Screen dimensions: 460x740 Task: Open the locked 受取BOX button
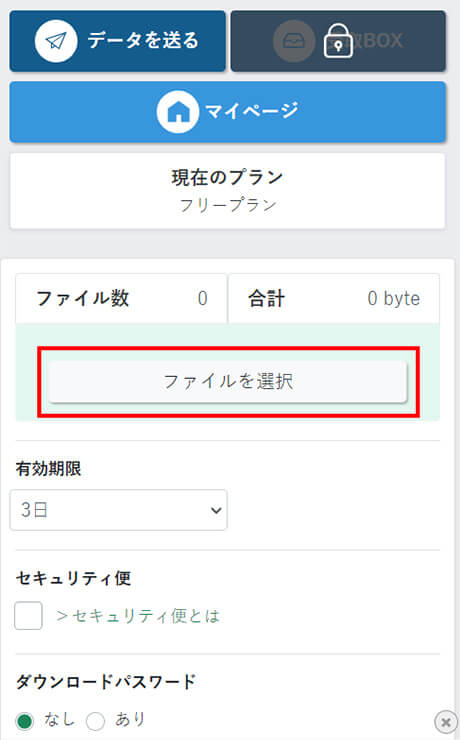(338, 42)
